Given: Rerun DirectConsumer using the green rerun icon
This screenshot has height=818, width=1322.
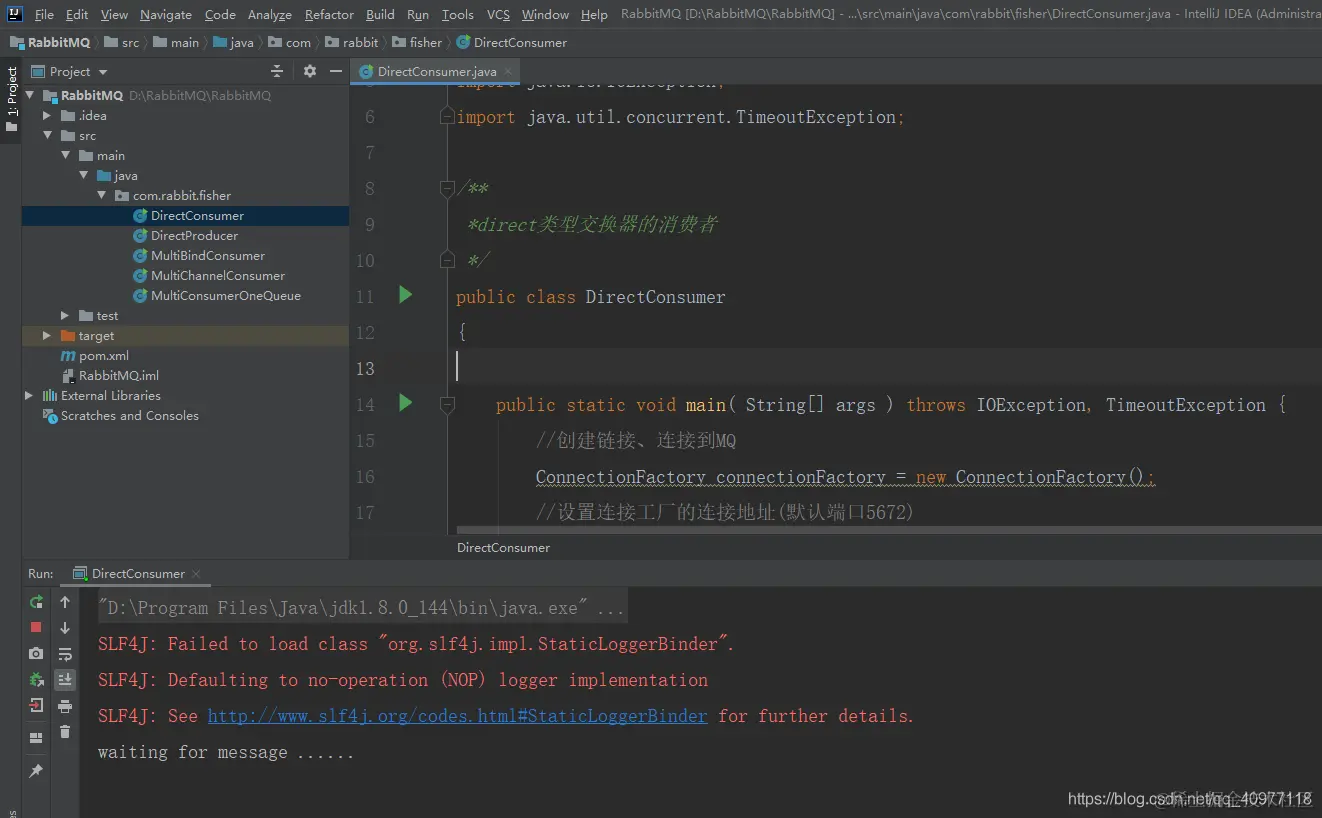Looking at the screenshot, I should point(36,602).
